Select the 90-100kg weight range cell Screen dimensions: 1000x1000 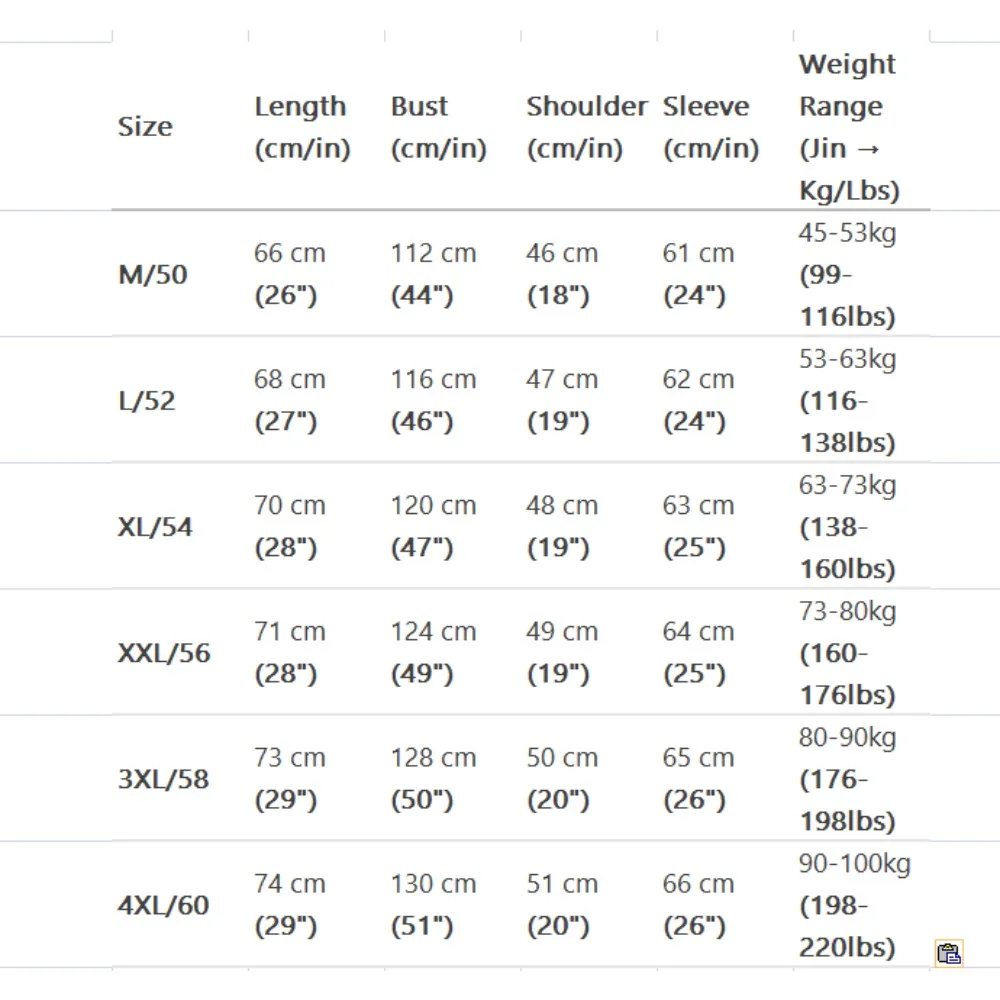854,905
